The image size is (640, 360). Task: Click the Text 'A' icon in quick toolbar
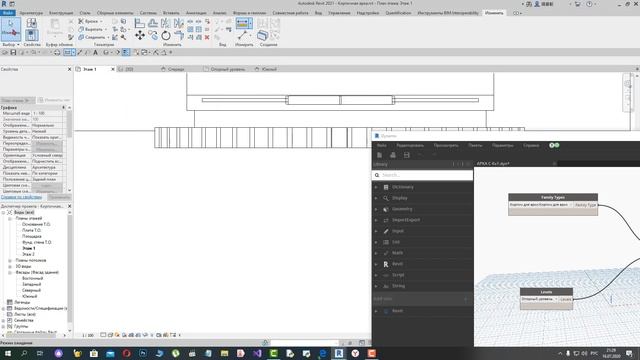(x=96, y=52)
